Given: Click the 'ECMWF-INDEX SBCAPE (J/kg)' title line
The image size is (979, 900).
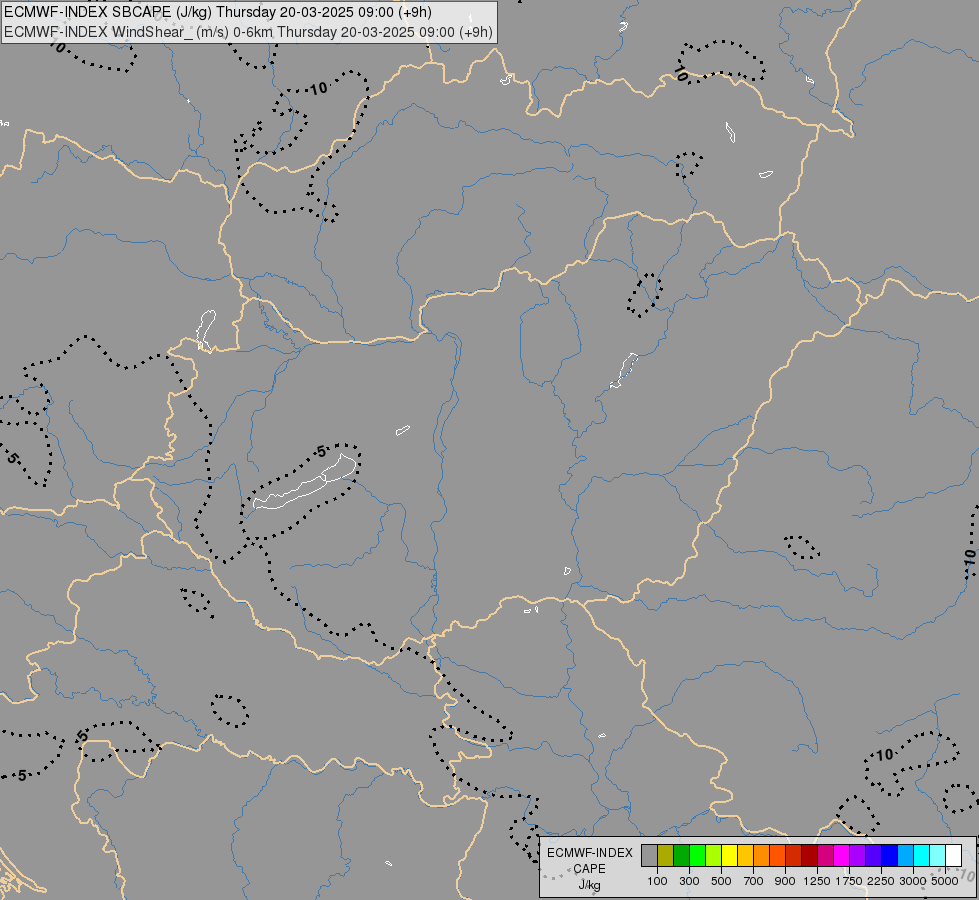Looking at the screenshot, I should [x=109, y=12].
